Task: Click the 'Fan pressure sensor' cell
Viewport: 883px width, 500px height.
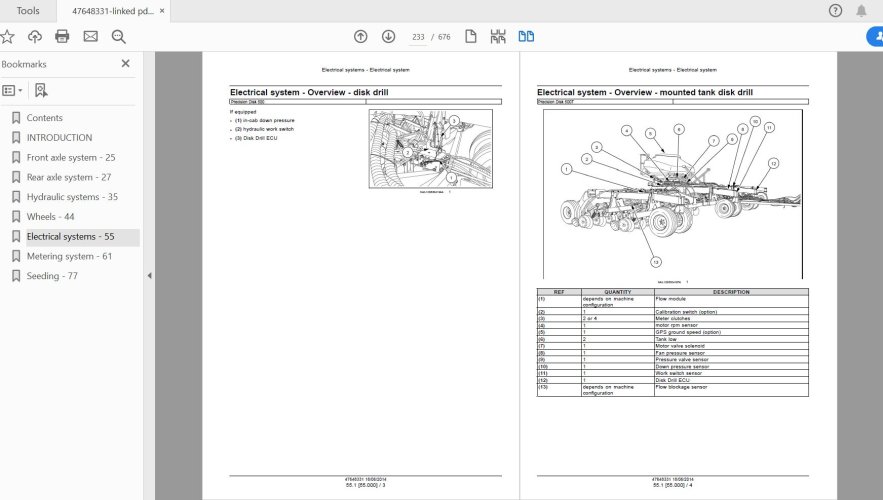Action: 731,352
